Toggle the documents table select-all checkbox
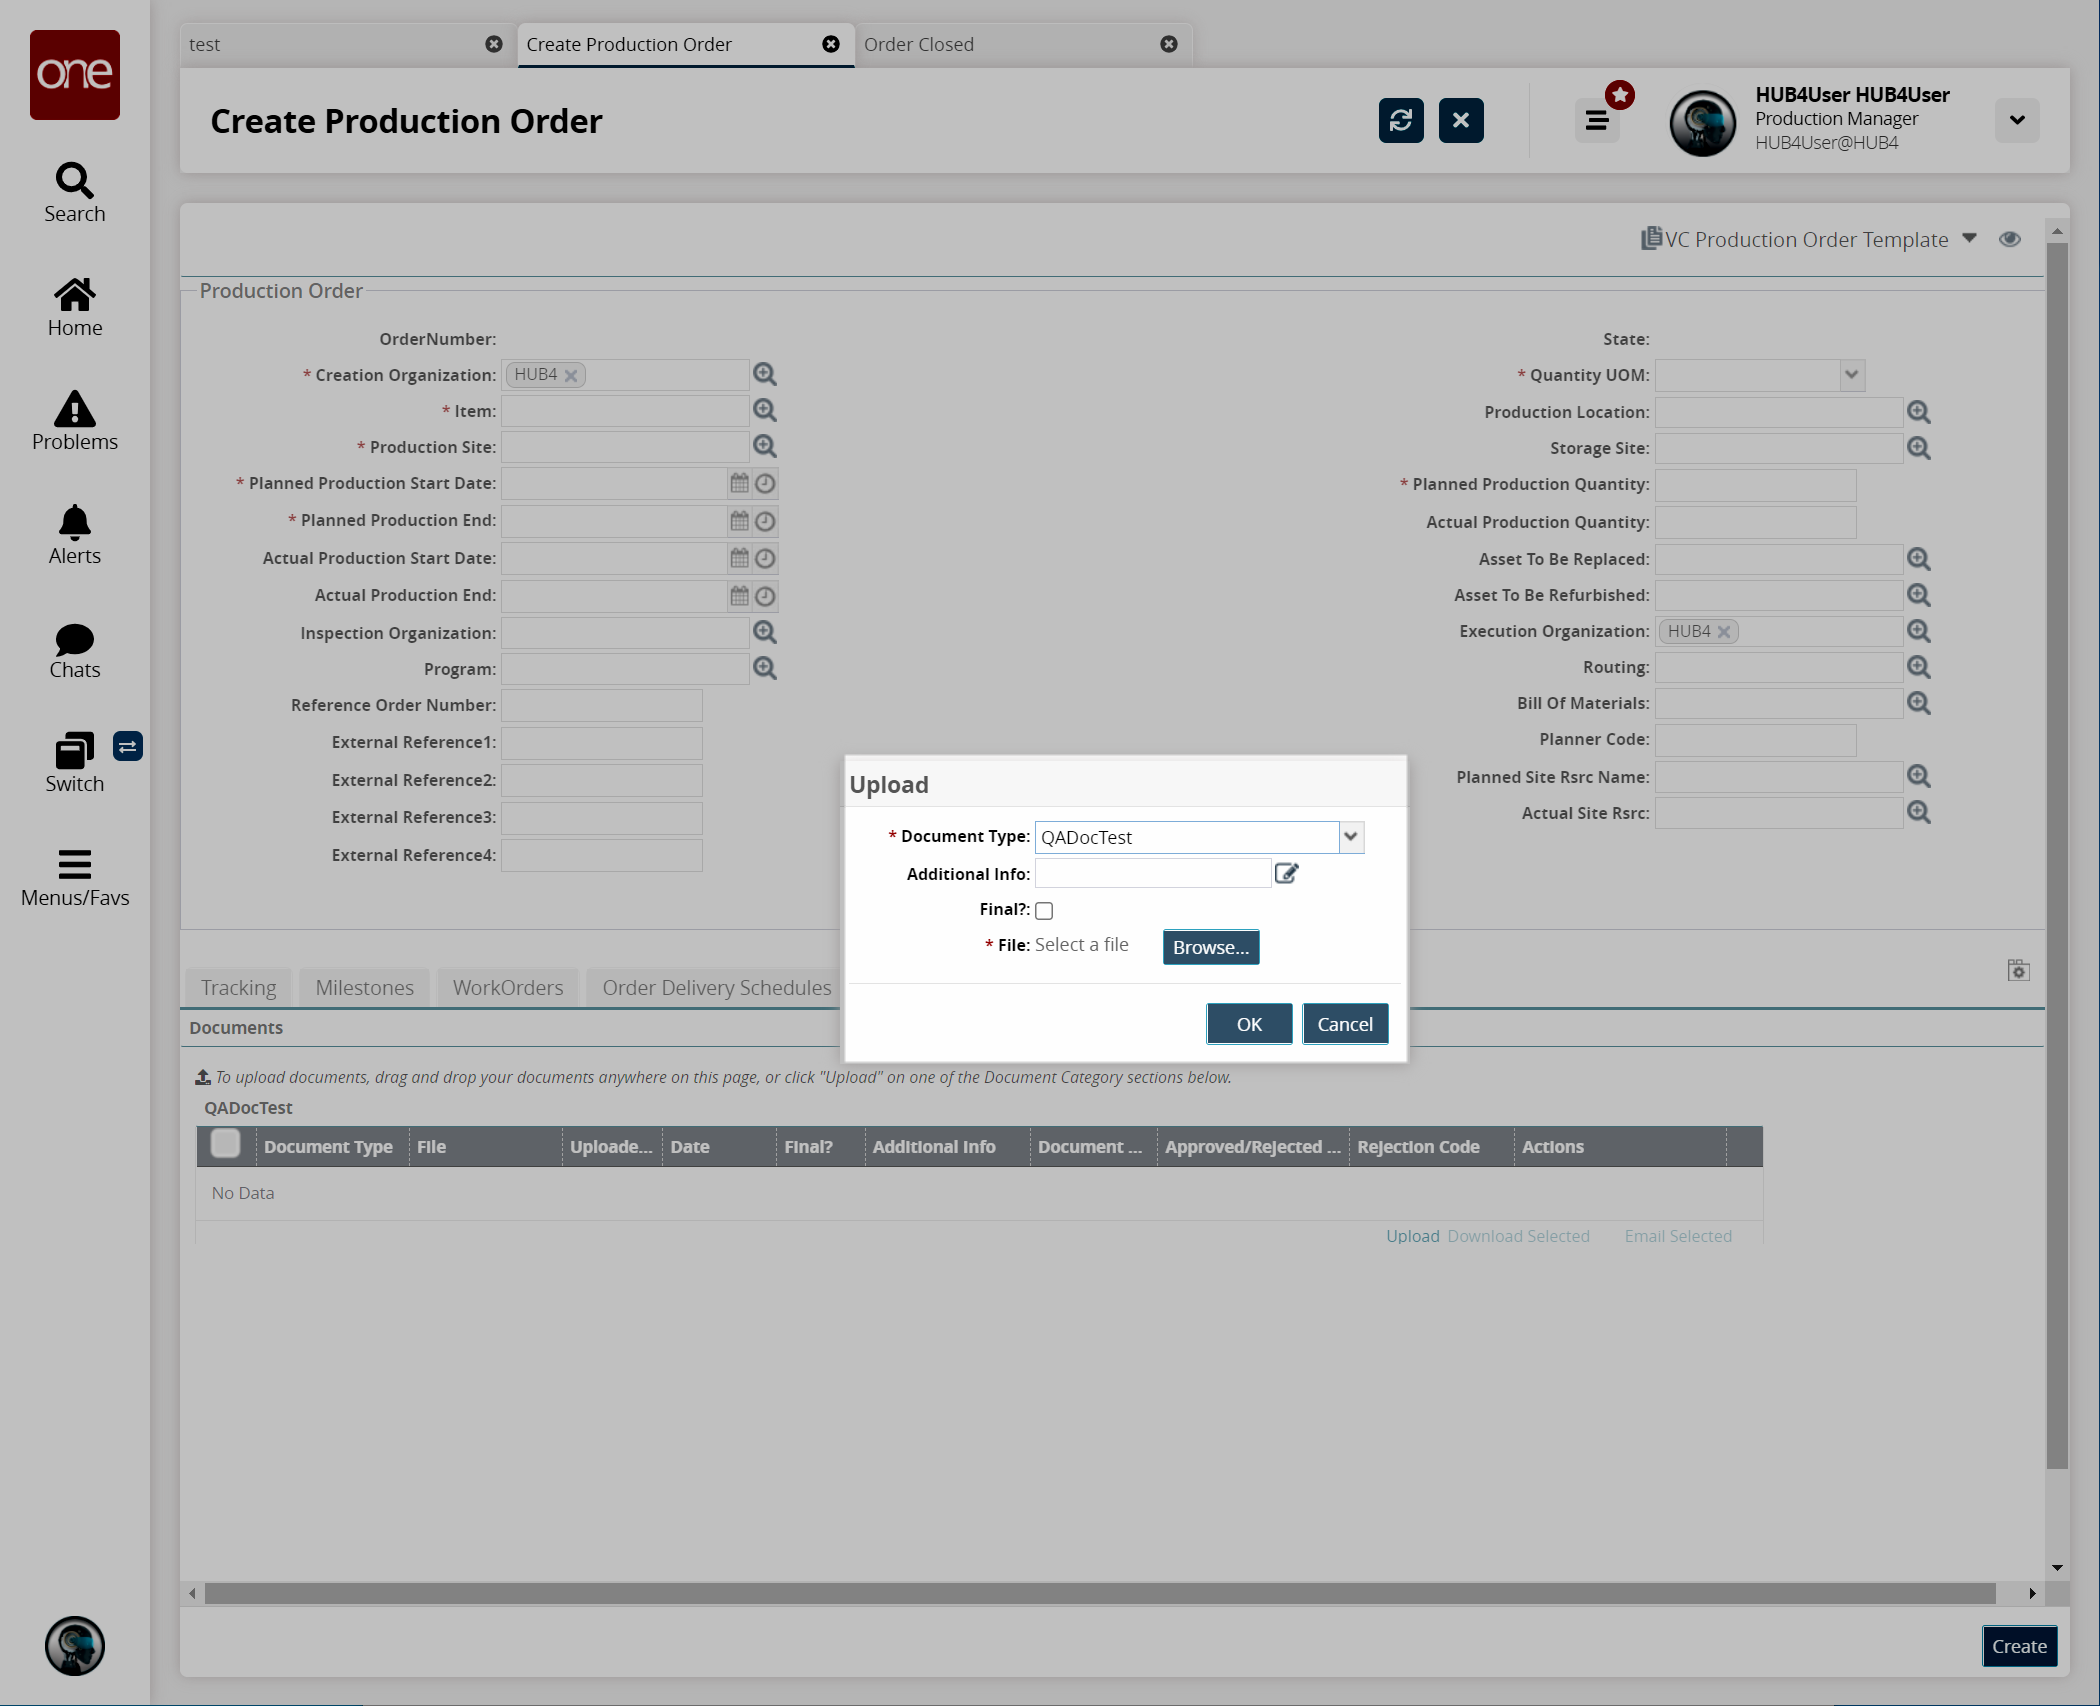 [226, 1143]
